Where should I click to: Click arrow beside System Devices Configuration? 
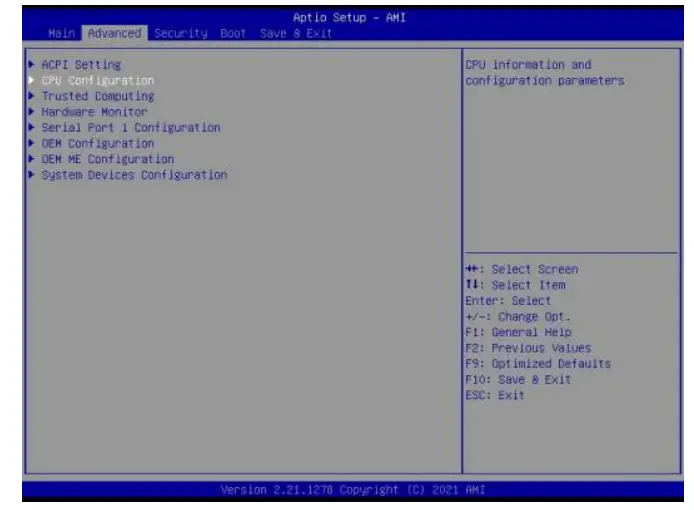(x=31, y=174)
